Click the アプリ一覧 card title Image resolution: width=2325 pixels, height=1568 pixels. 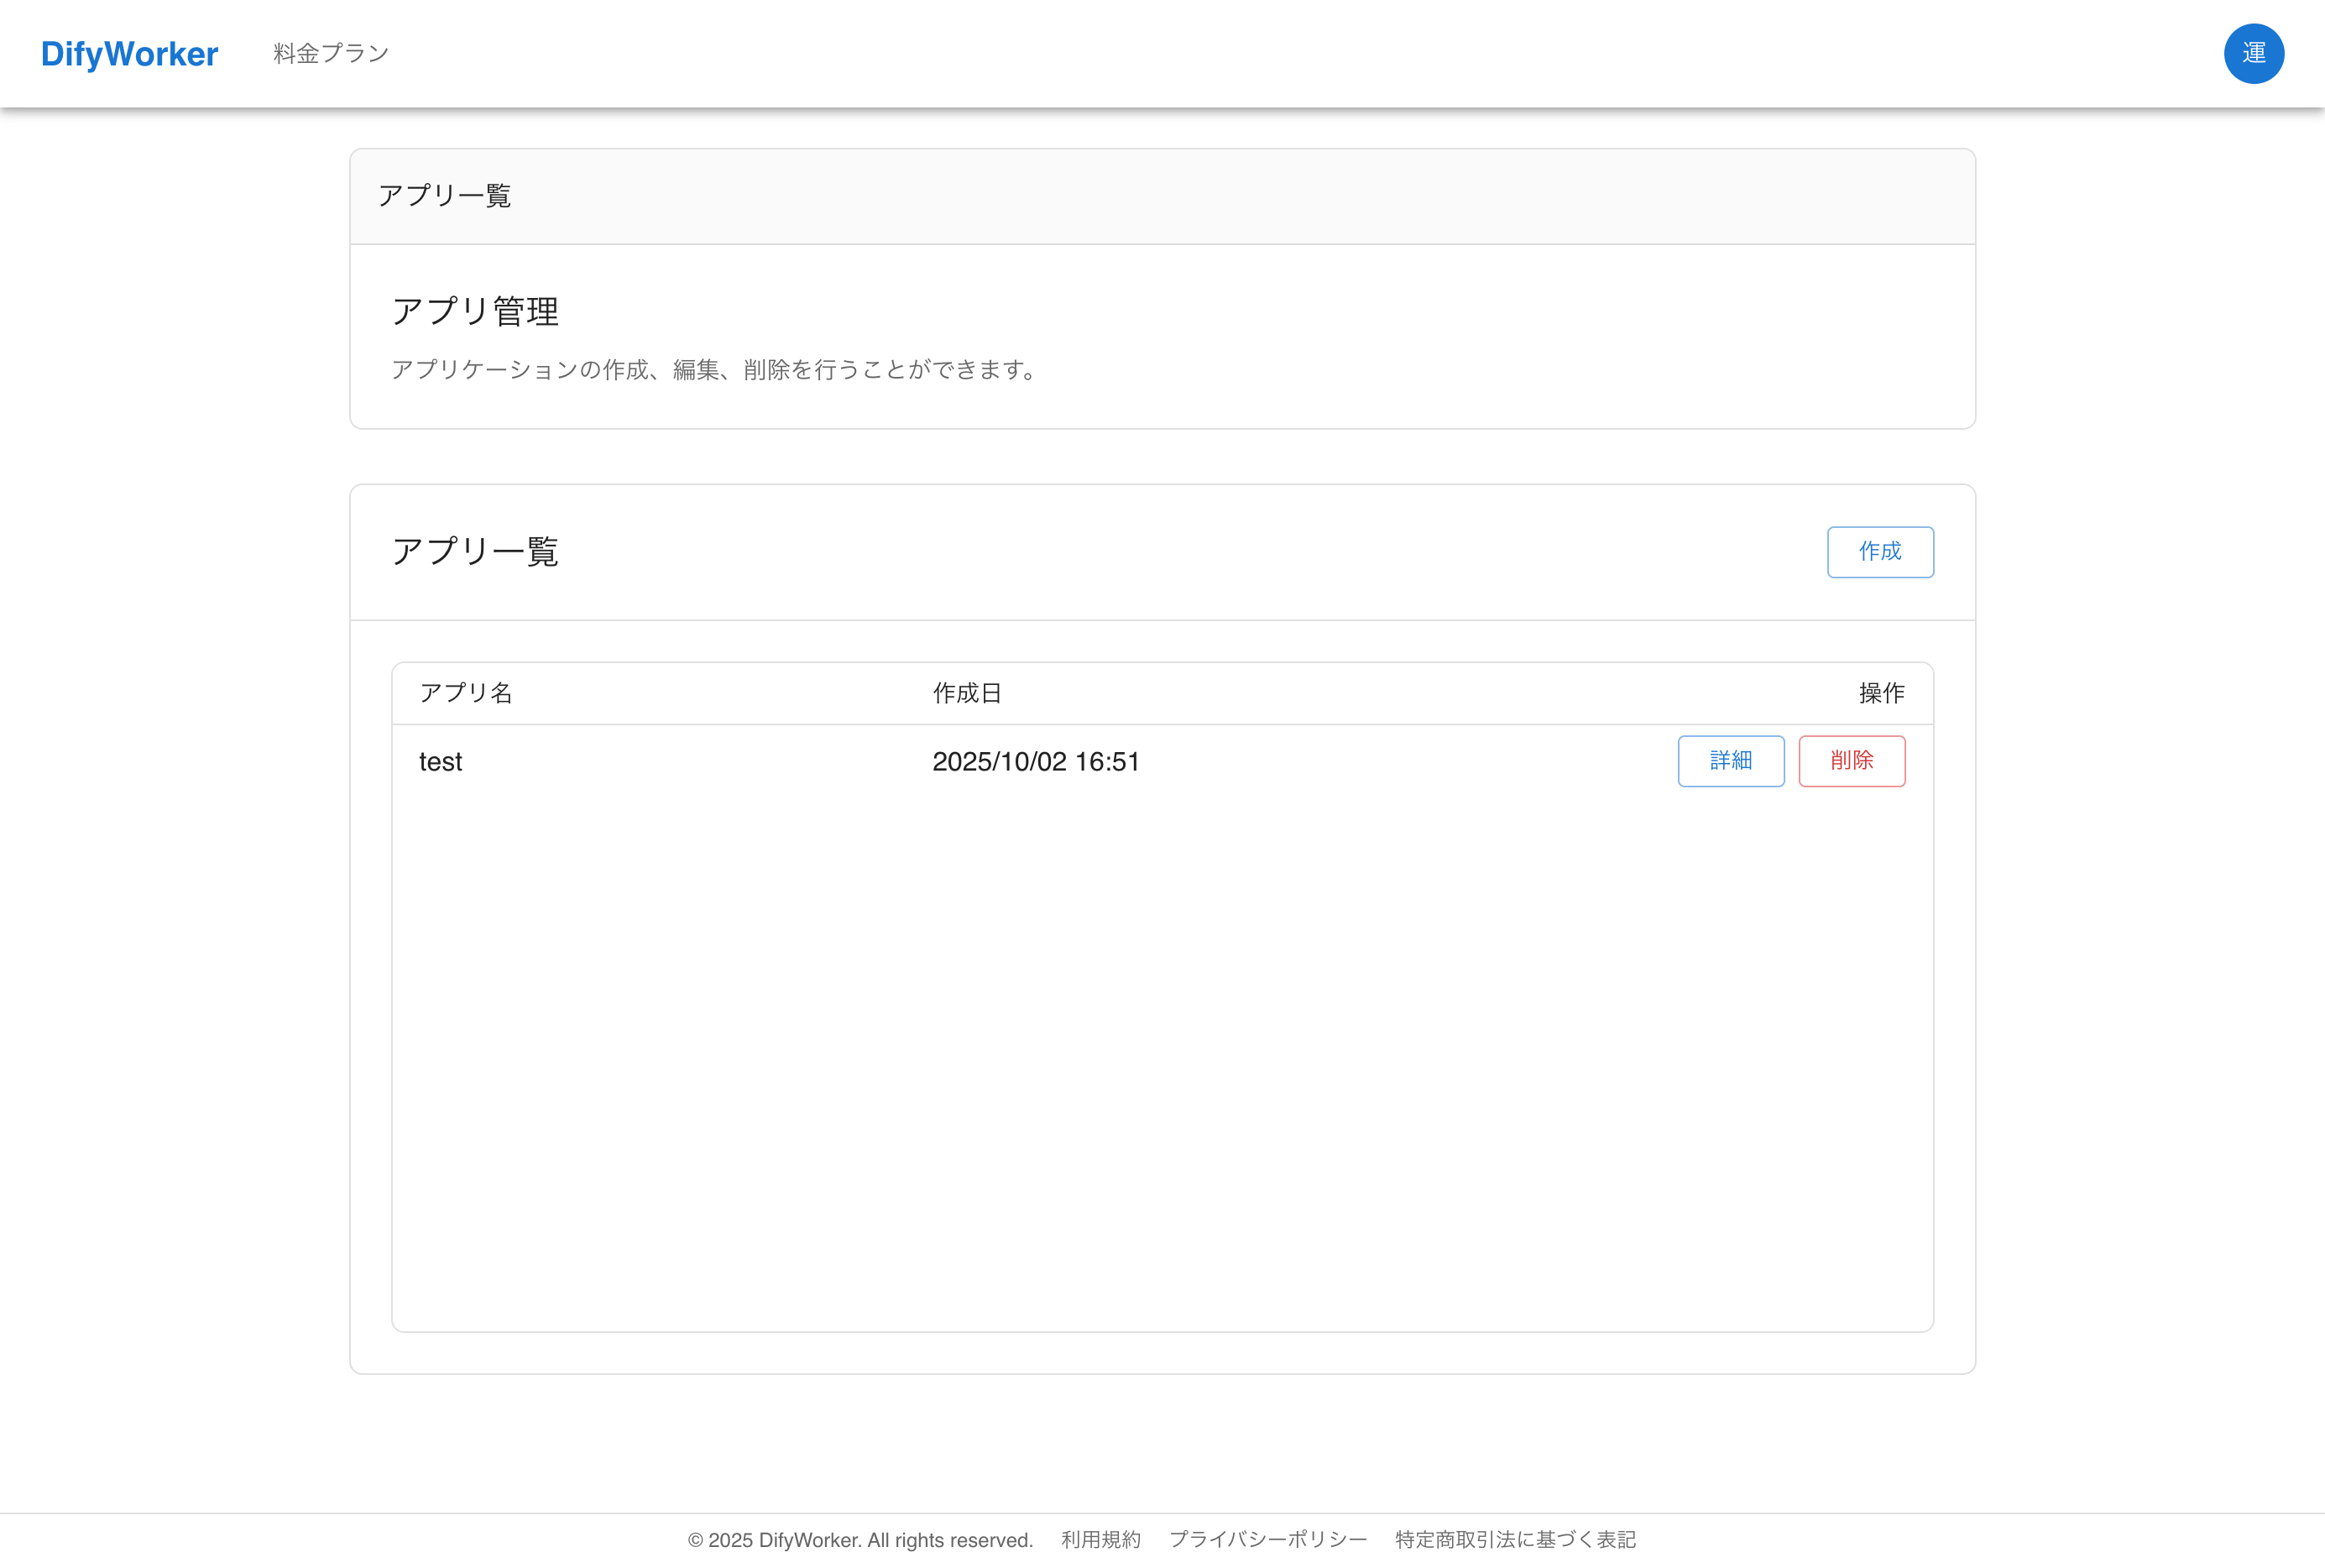[x=476, y=551]
